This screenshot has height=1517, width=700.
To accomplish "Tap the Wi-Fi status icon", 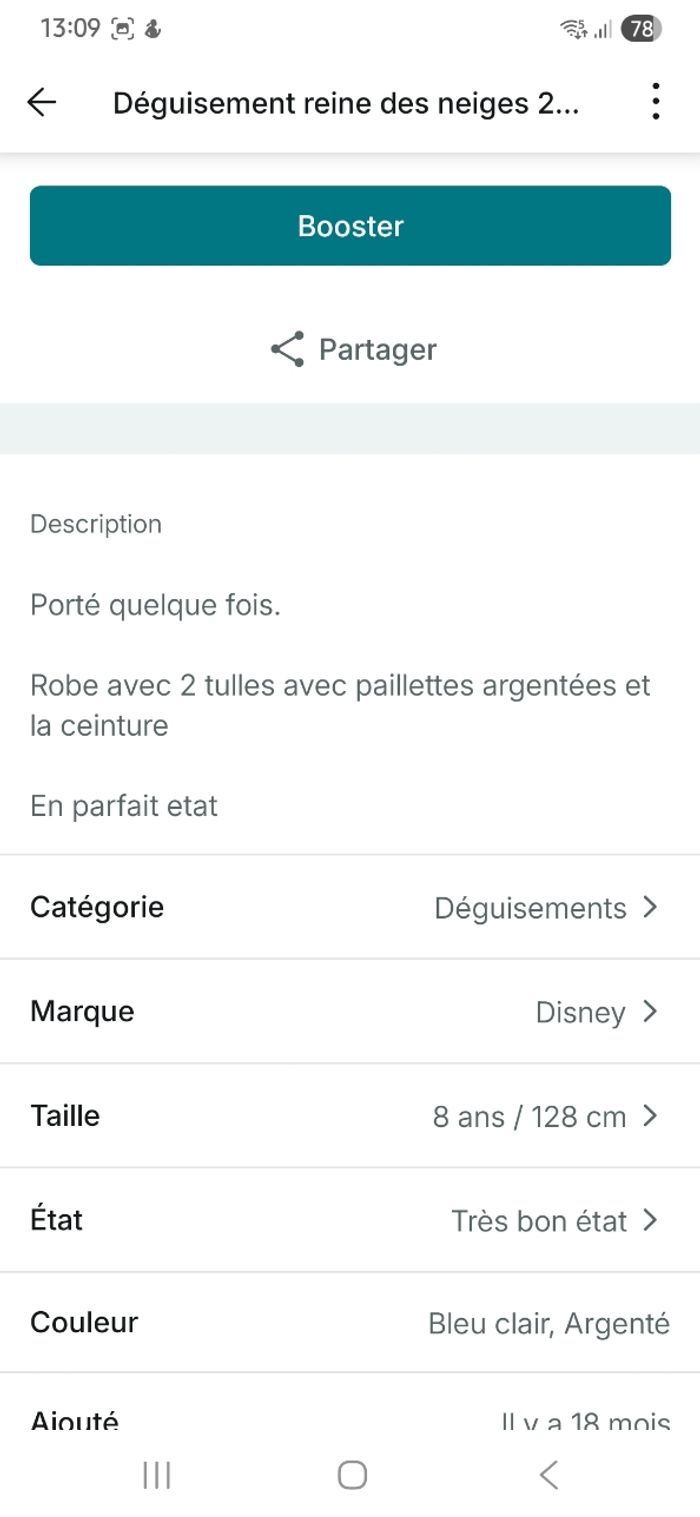I will click(x=573, y=29).
